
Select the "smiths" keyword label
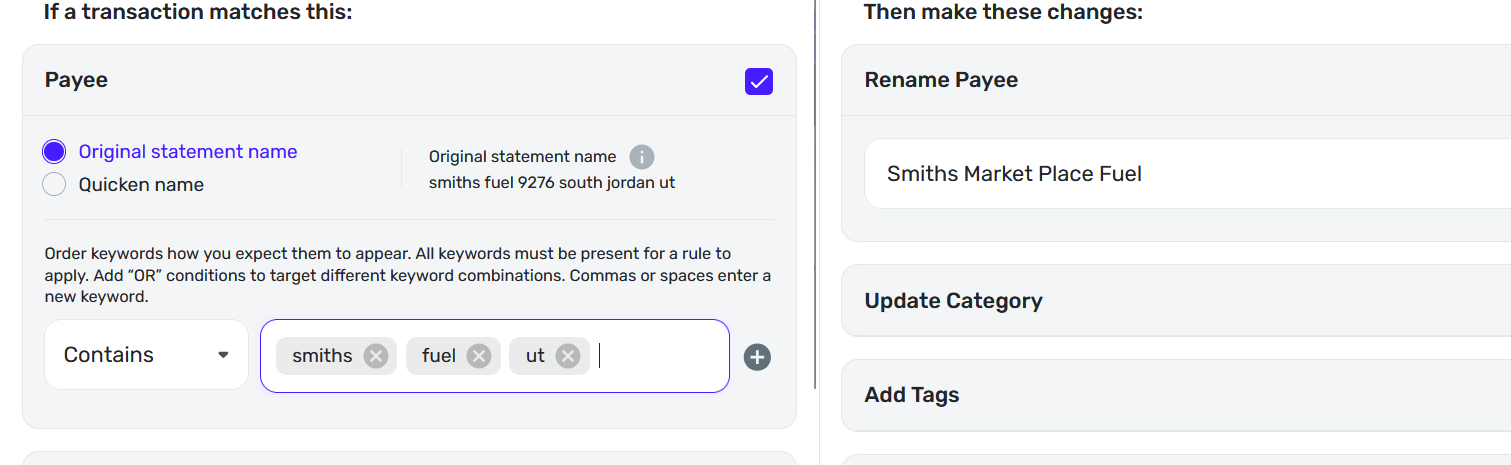[x=322, y=356]
